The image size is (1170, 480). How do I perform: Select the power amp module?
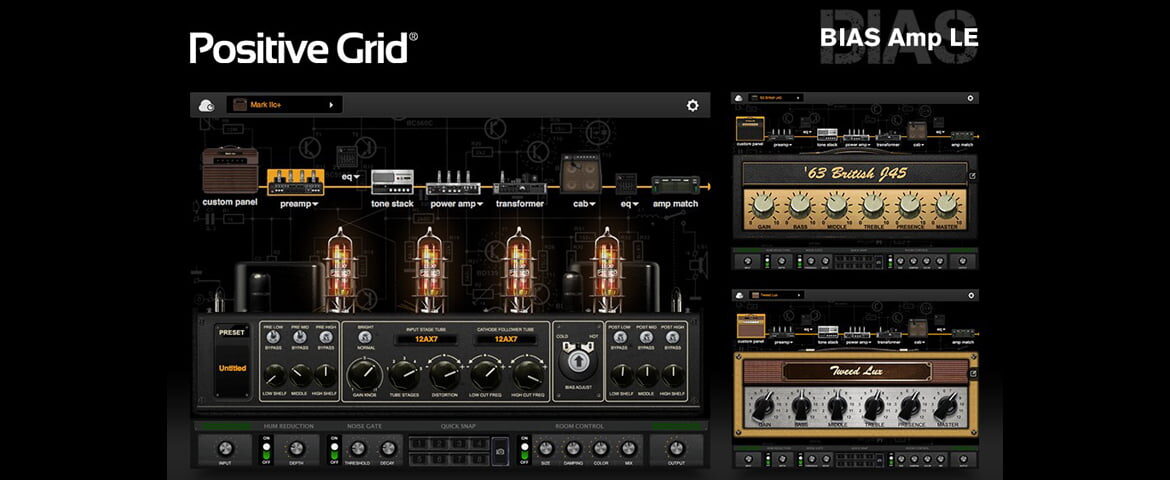[454, 184]
